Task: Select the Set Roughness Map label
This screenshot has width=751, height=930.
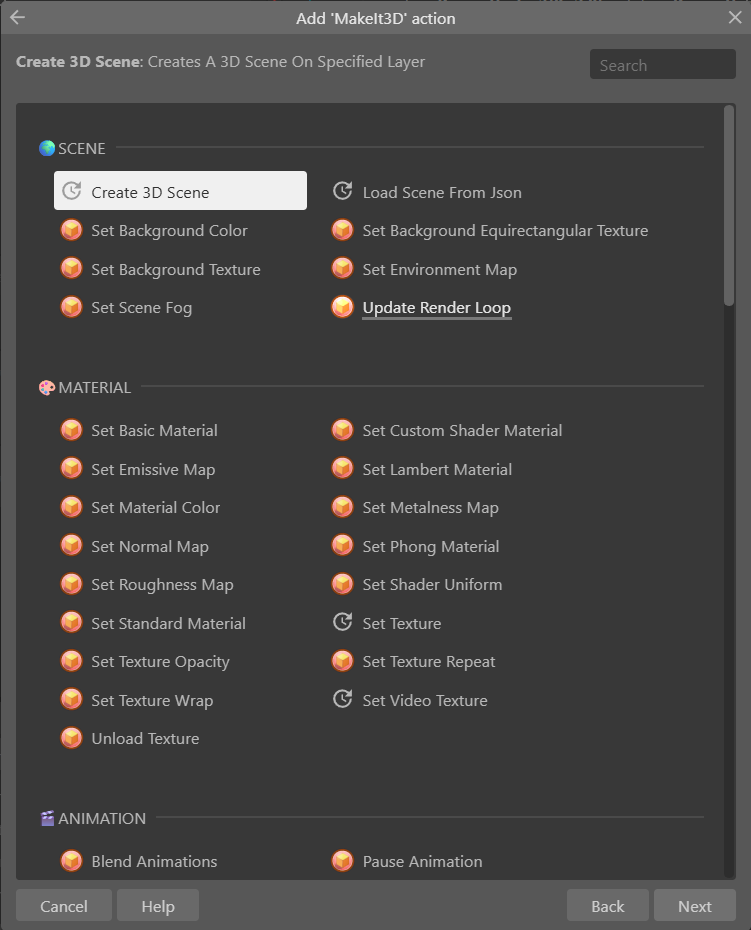Action: coord(162,585)
